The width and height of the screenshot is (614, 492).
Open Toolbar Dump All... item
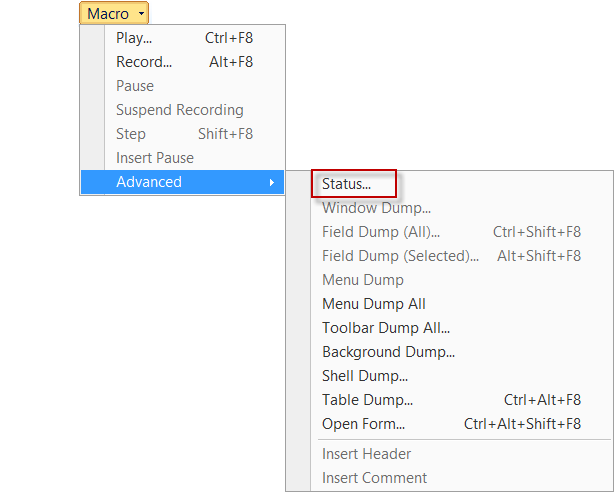point(386,328)
